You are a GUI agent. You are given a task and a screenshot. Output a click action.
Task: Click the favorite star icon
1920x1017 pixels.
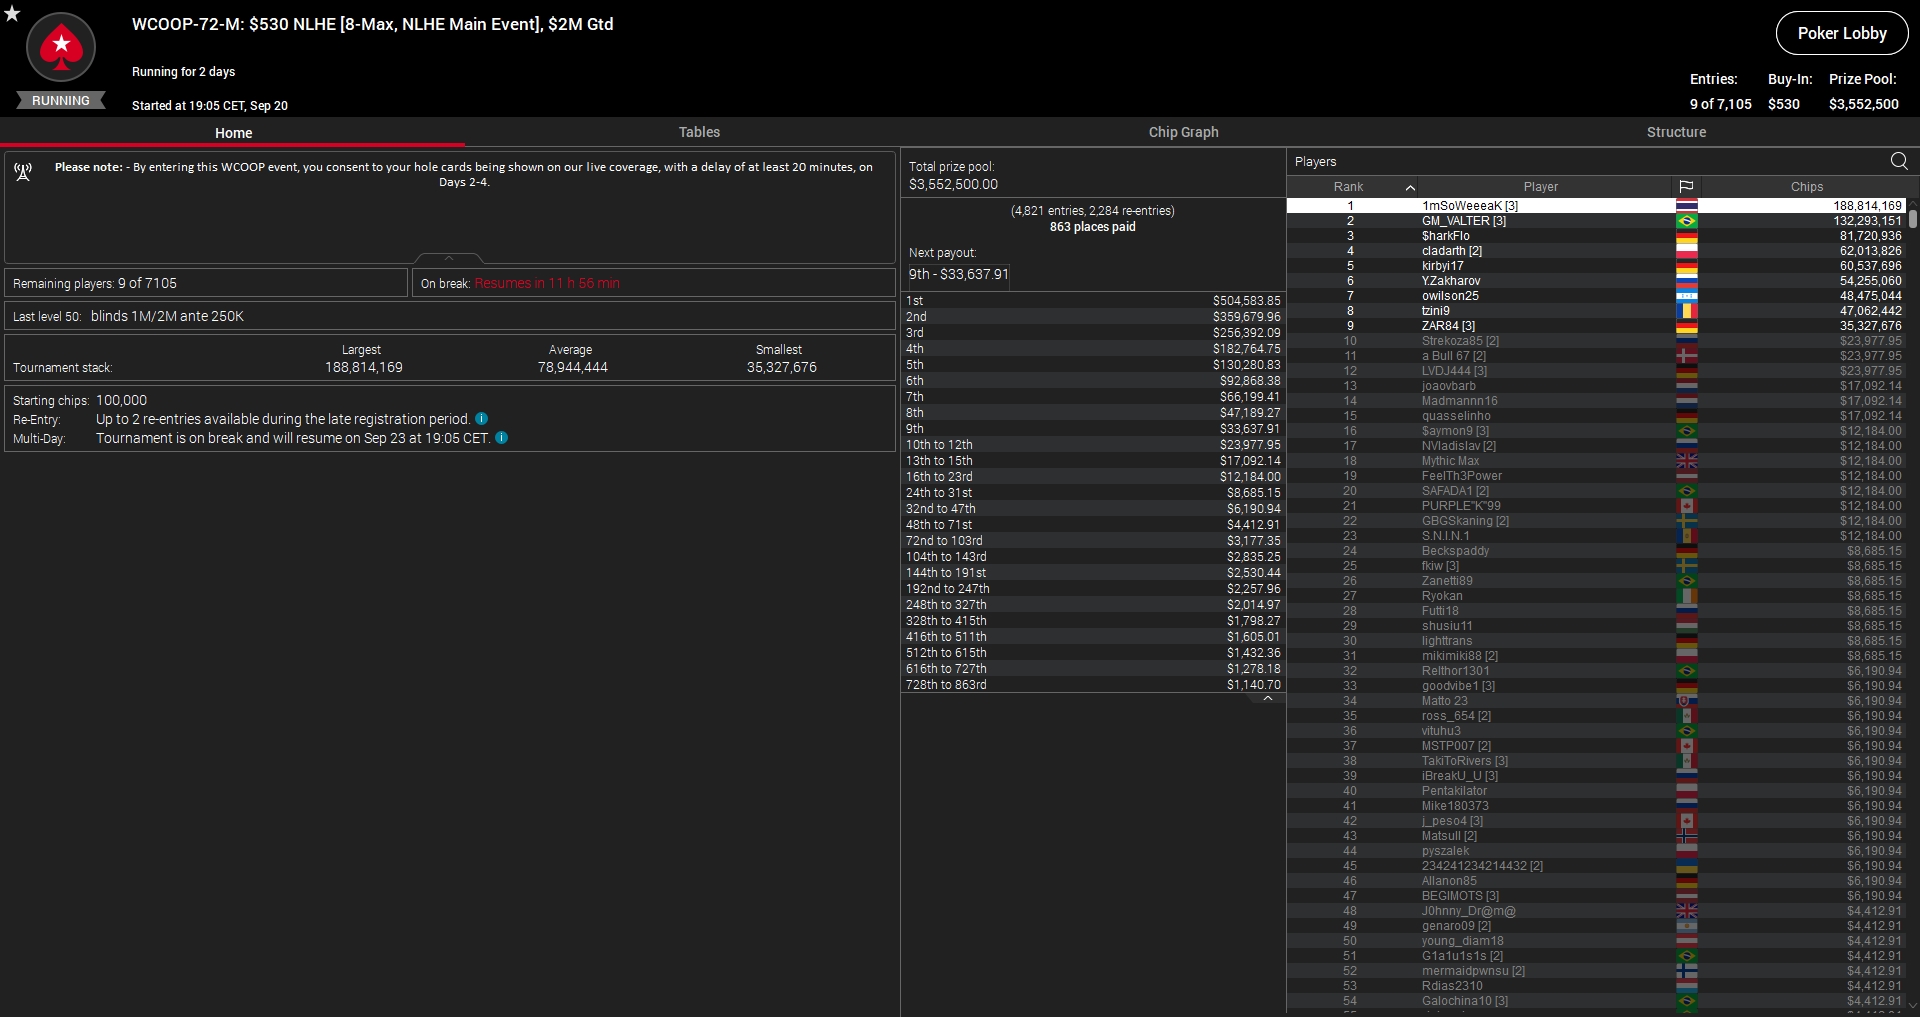click(x=12, y=13)
